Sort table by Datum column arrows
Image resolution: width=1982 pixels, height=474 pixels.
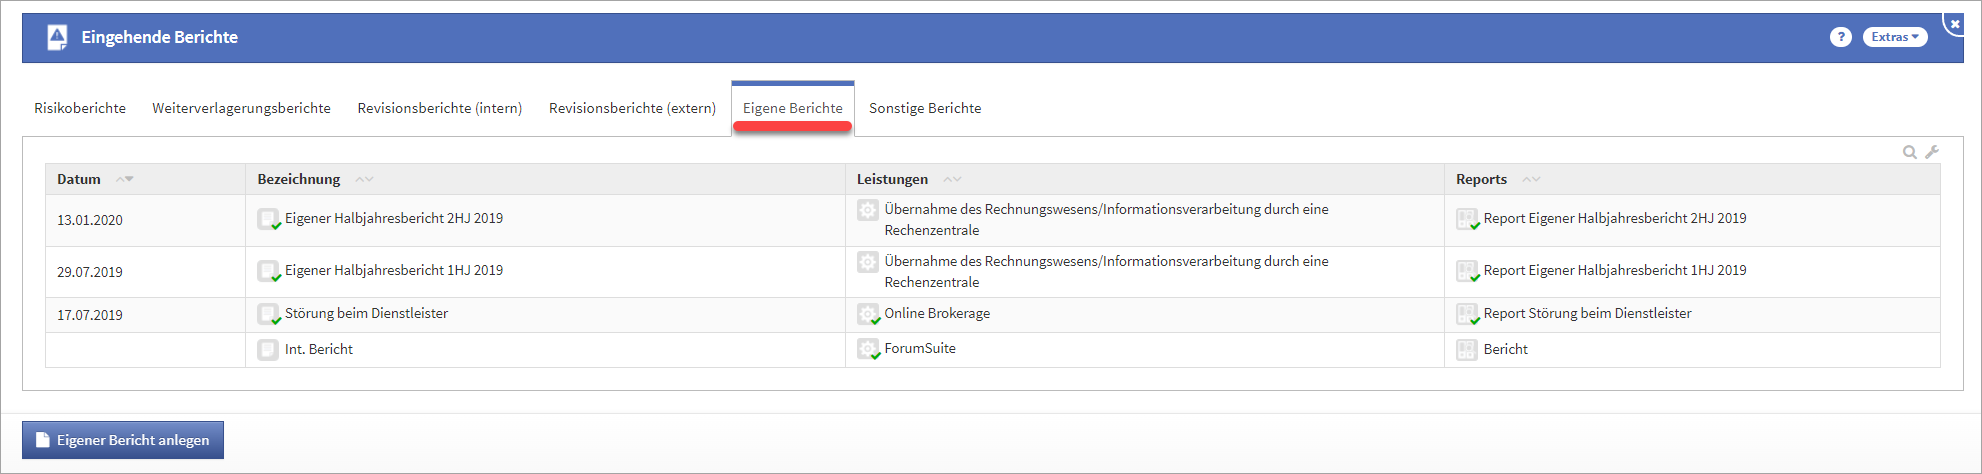(x=125, y=179)
